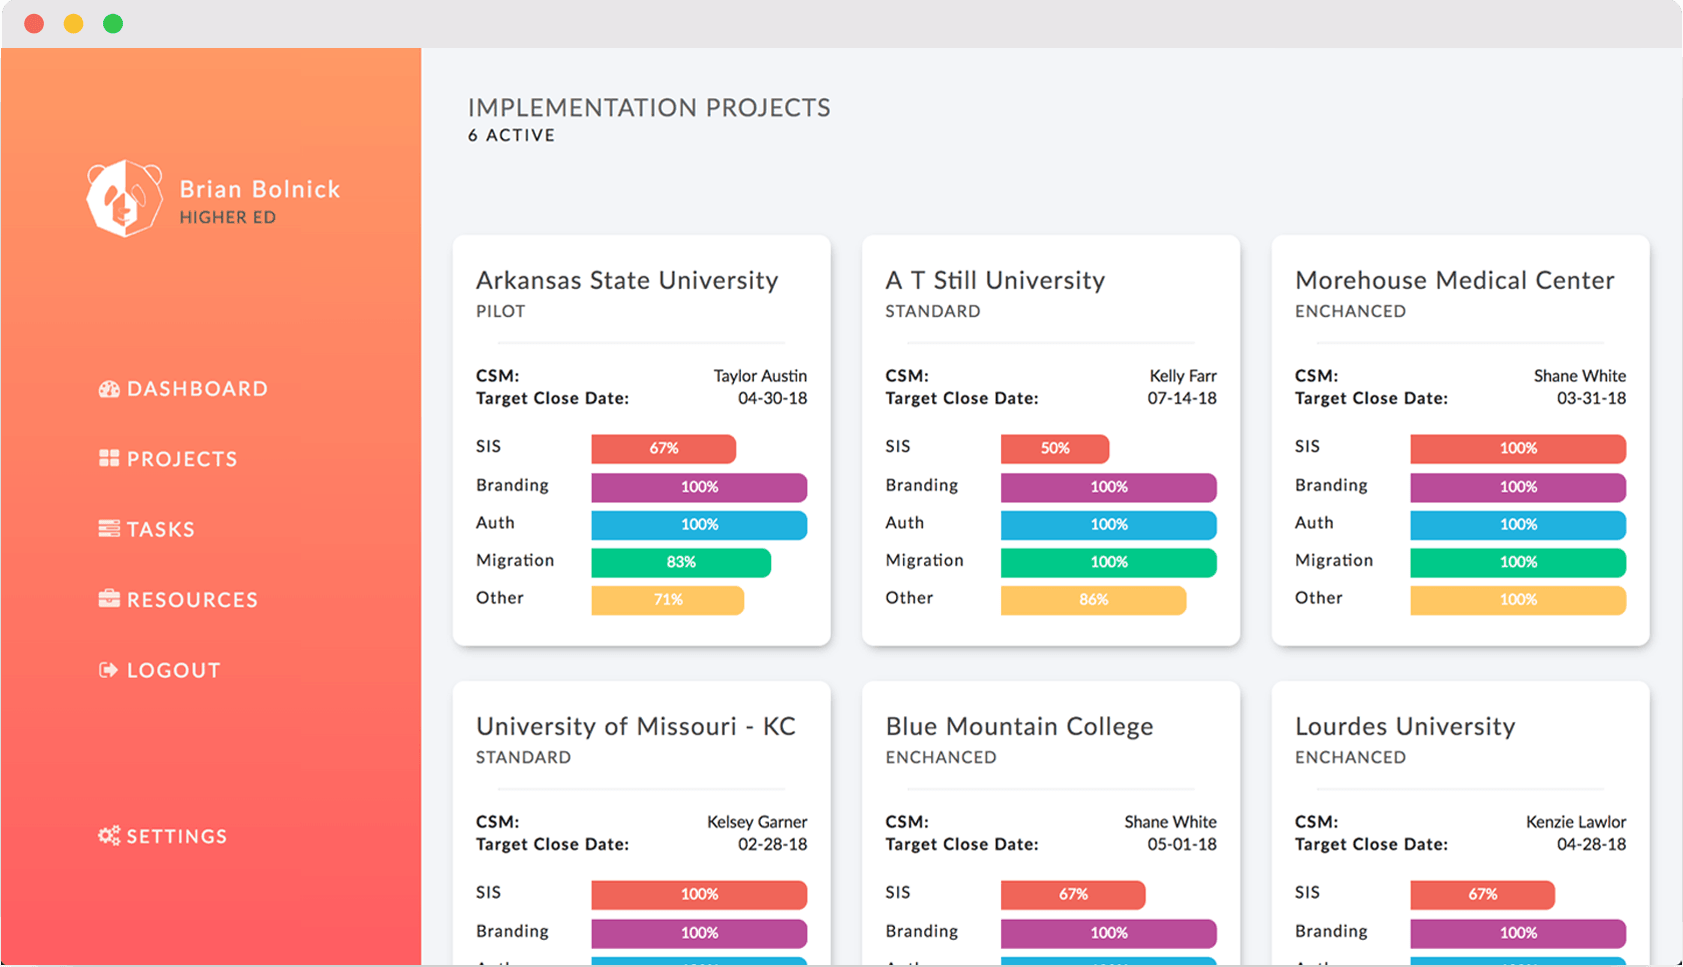Image resolution: width=1683 pixels, height=967 pixels.
Task: Click Arkansas State SIS 67% progress bar
Action: coord(664,448)
